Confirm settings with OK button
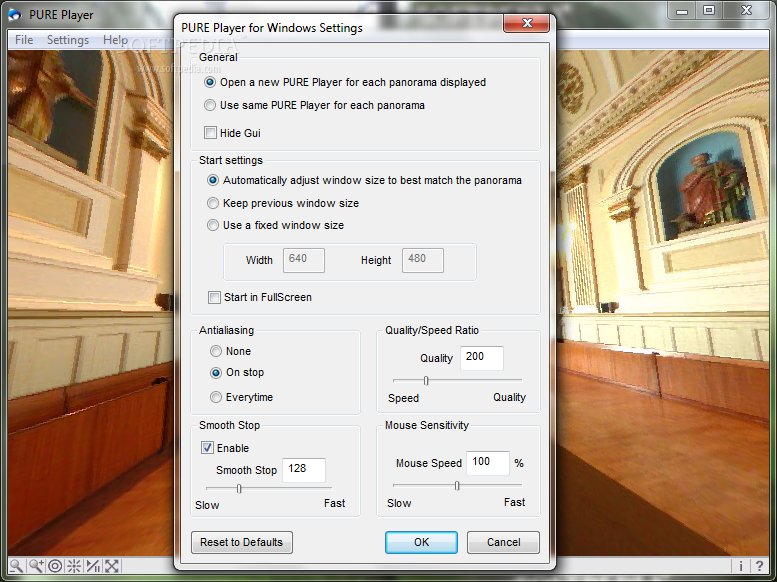Viewport: 777px width, 582px height. [x=421, y=542]
